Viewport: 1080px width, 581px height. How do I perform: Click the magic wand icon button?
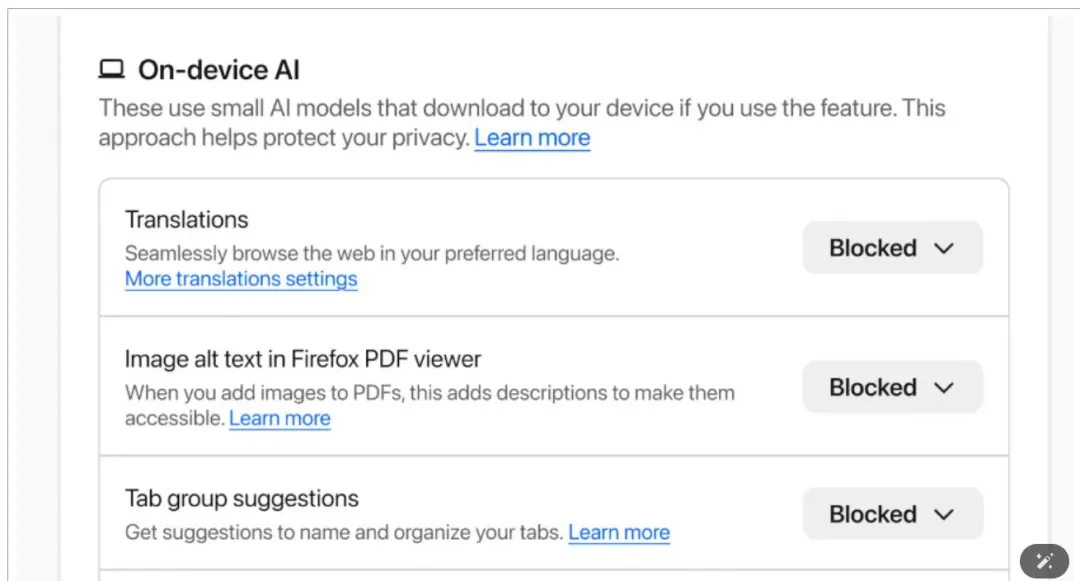pos(1045,561)
